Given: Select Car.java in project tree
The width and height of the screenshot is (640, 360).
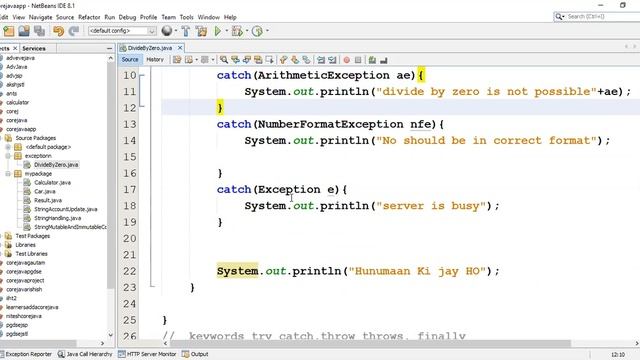Looking at the screenshot, I should (44, 191).
